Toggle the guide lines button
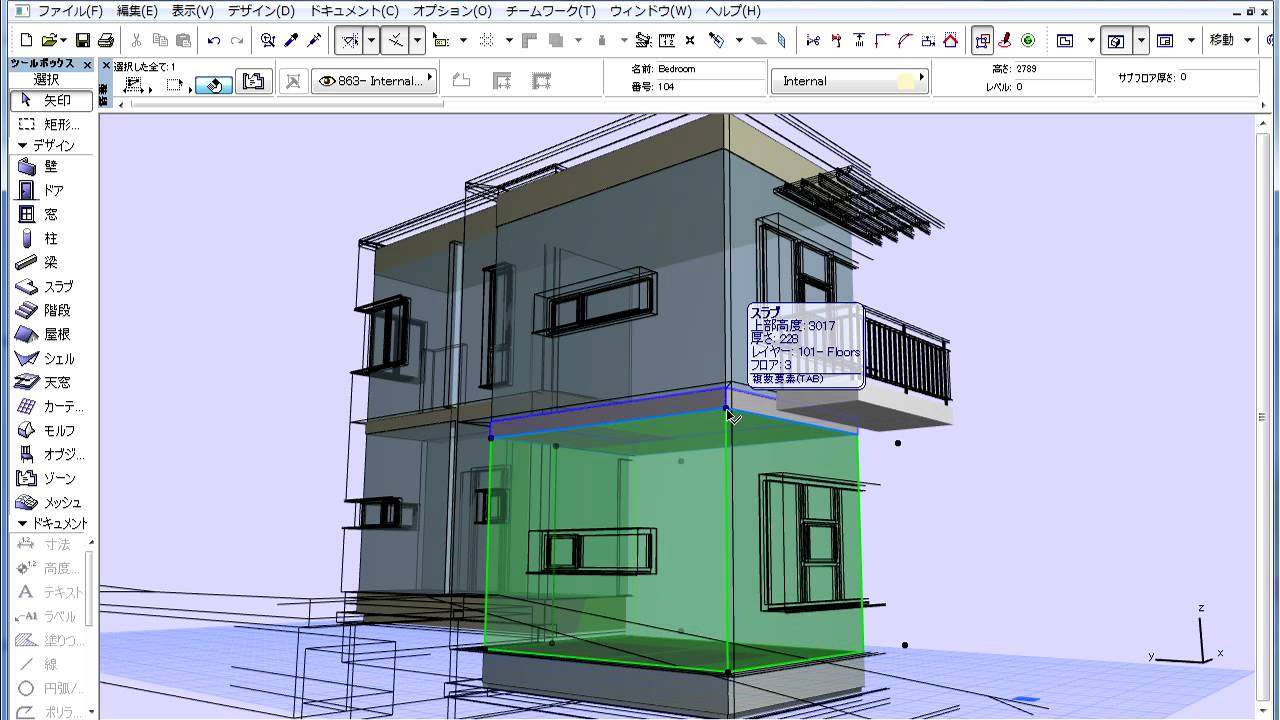The height and width of the screenshot is (720, 1280). pyautogui.click(x=348, y=40)
